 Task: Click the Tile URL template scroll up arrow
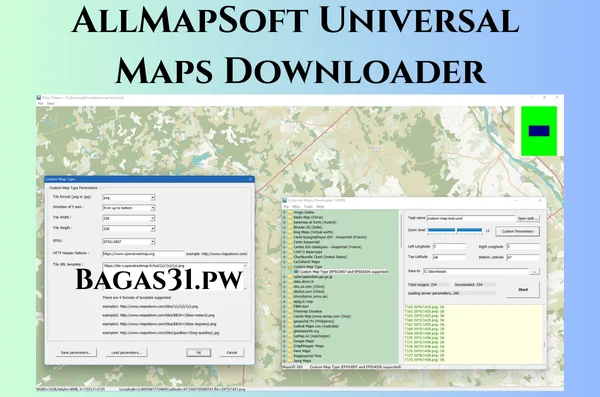245,265
